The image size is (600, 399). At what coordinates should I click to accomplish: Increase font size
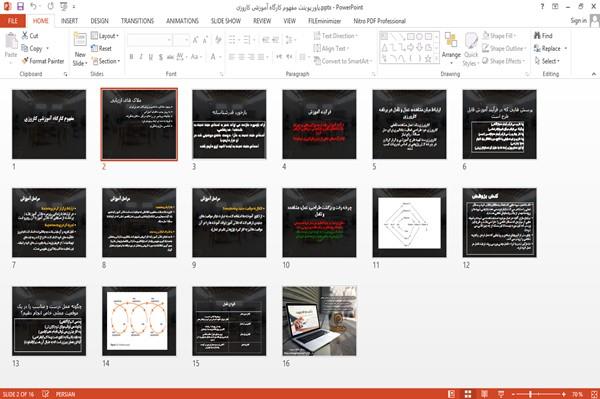click(x=196, y=40)
